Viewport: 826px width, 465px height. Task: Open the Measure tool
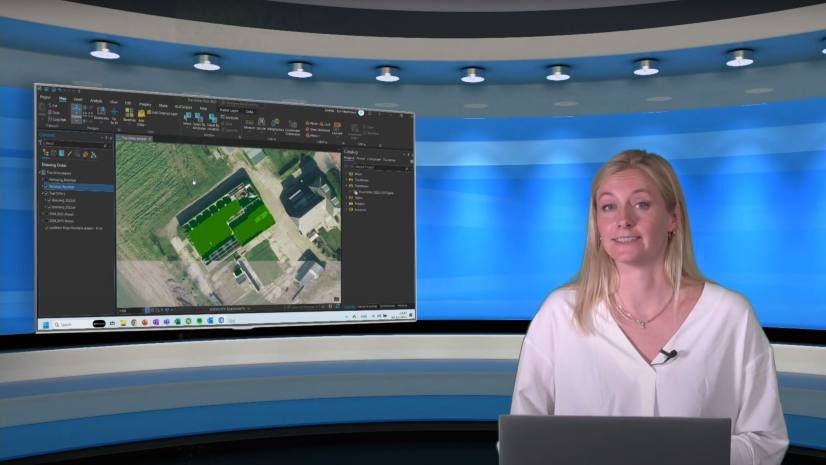248,123
